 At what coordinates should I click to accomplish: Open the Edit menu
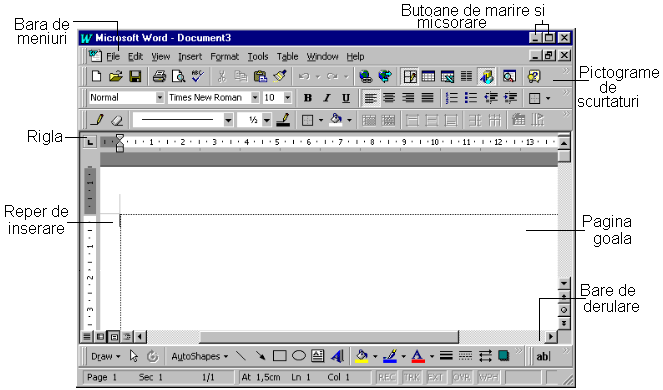pos(135,56)
